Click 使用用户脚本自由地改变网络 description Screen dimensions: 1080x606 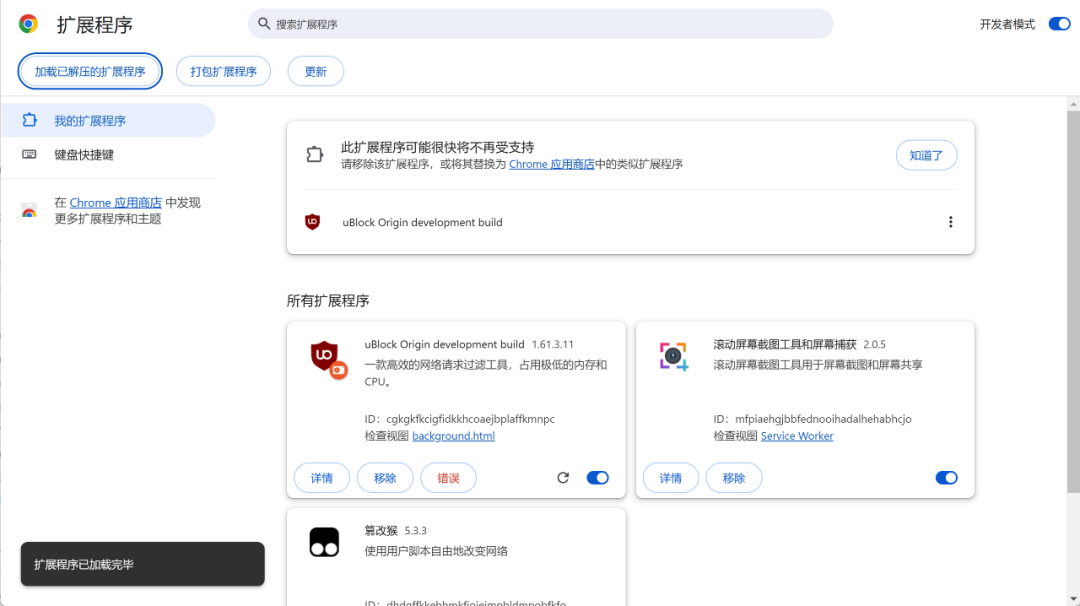coord(436,551)
